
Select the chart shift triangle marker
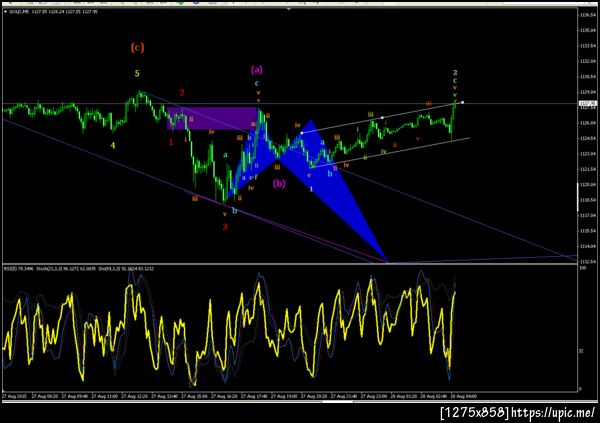(289, 8)
